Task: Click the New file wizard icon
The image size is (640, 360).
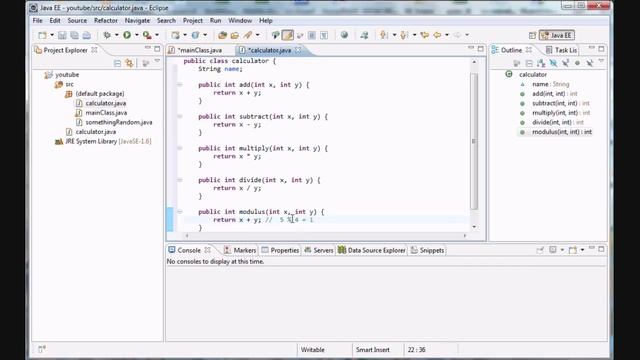Action: click(x=42, y=35)
